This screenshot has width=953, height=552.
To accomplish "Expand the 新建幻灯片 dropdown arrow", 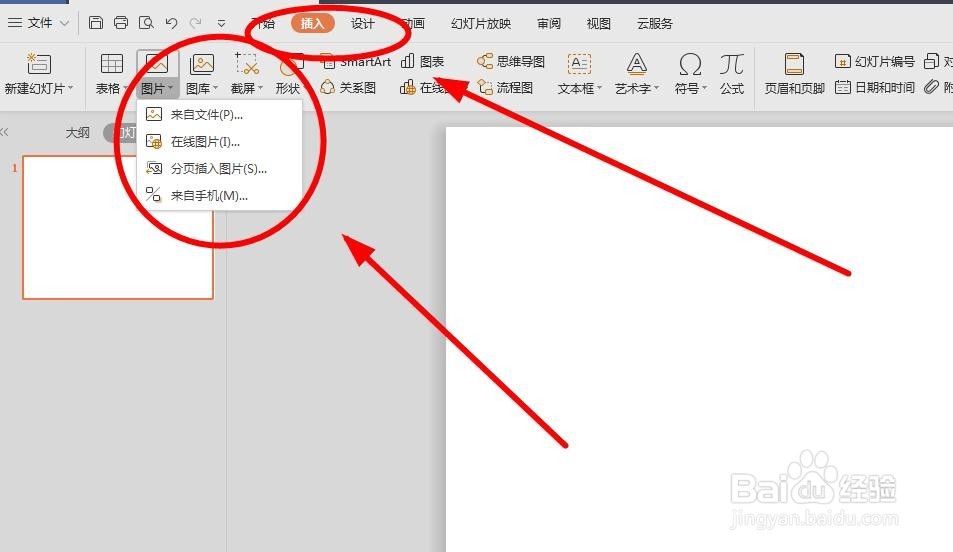I will click(71, 88).
